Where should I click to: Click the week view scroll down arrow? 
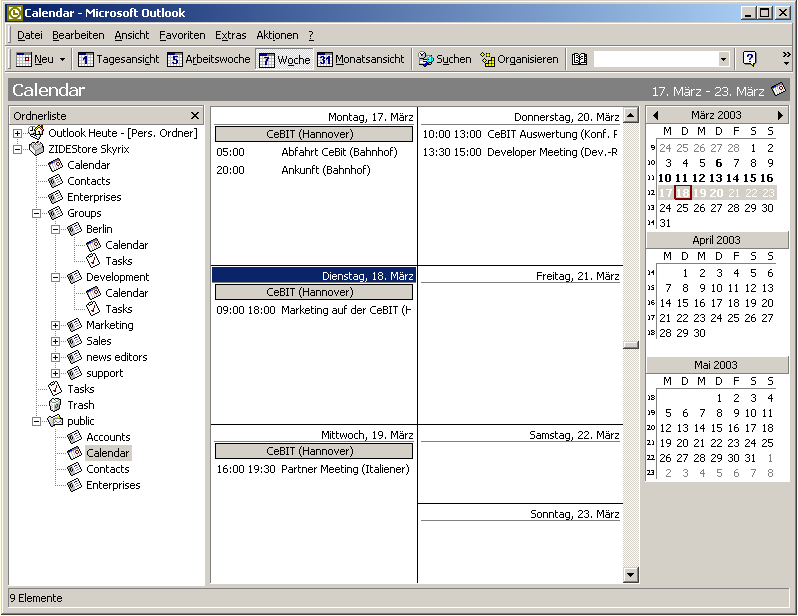pos(631,575)
